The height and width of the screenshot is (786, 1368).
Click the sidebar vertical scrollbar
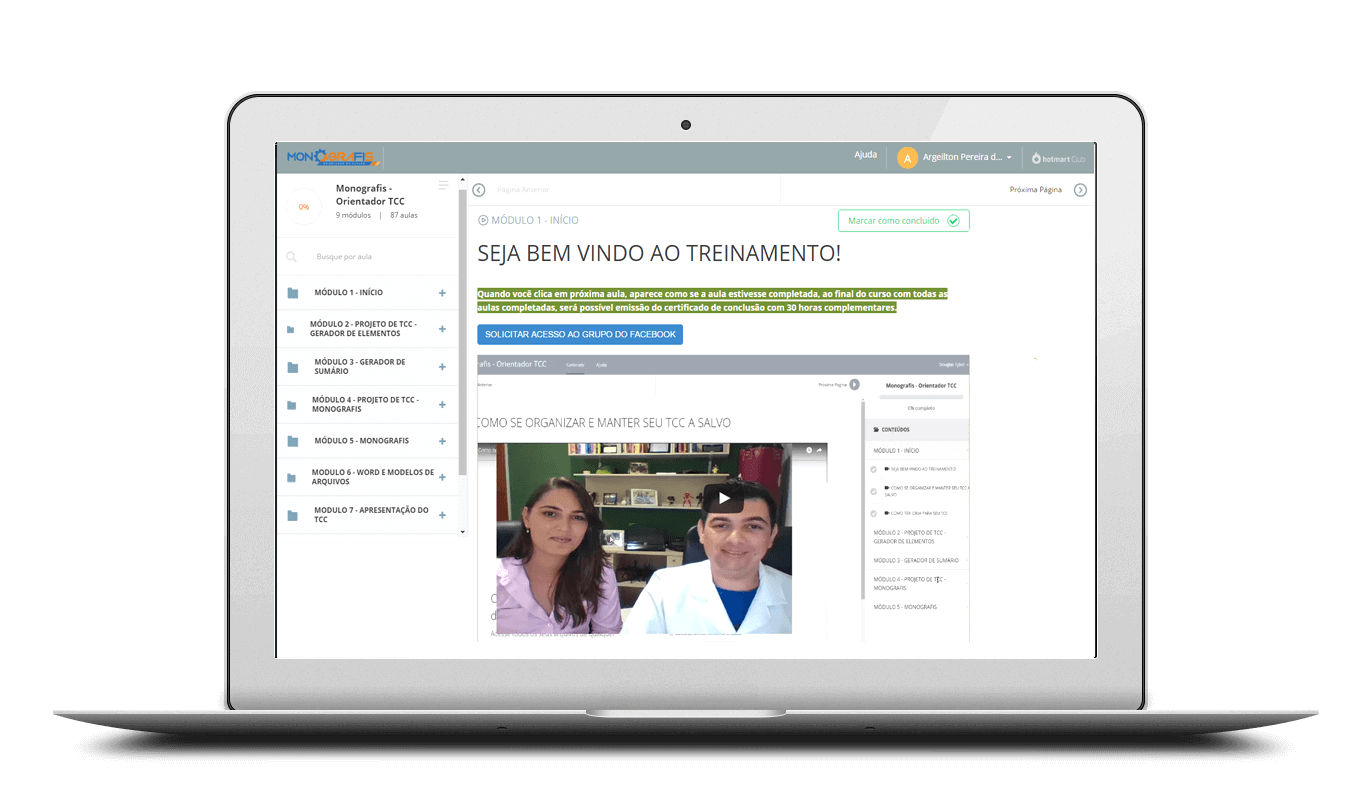coord(462,330)
